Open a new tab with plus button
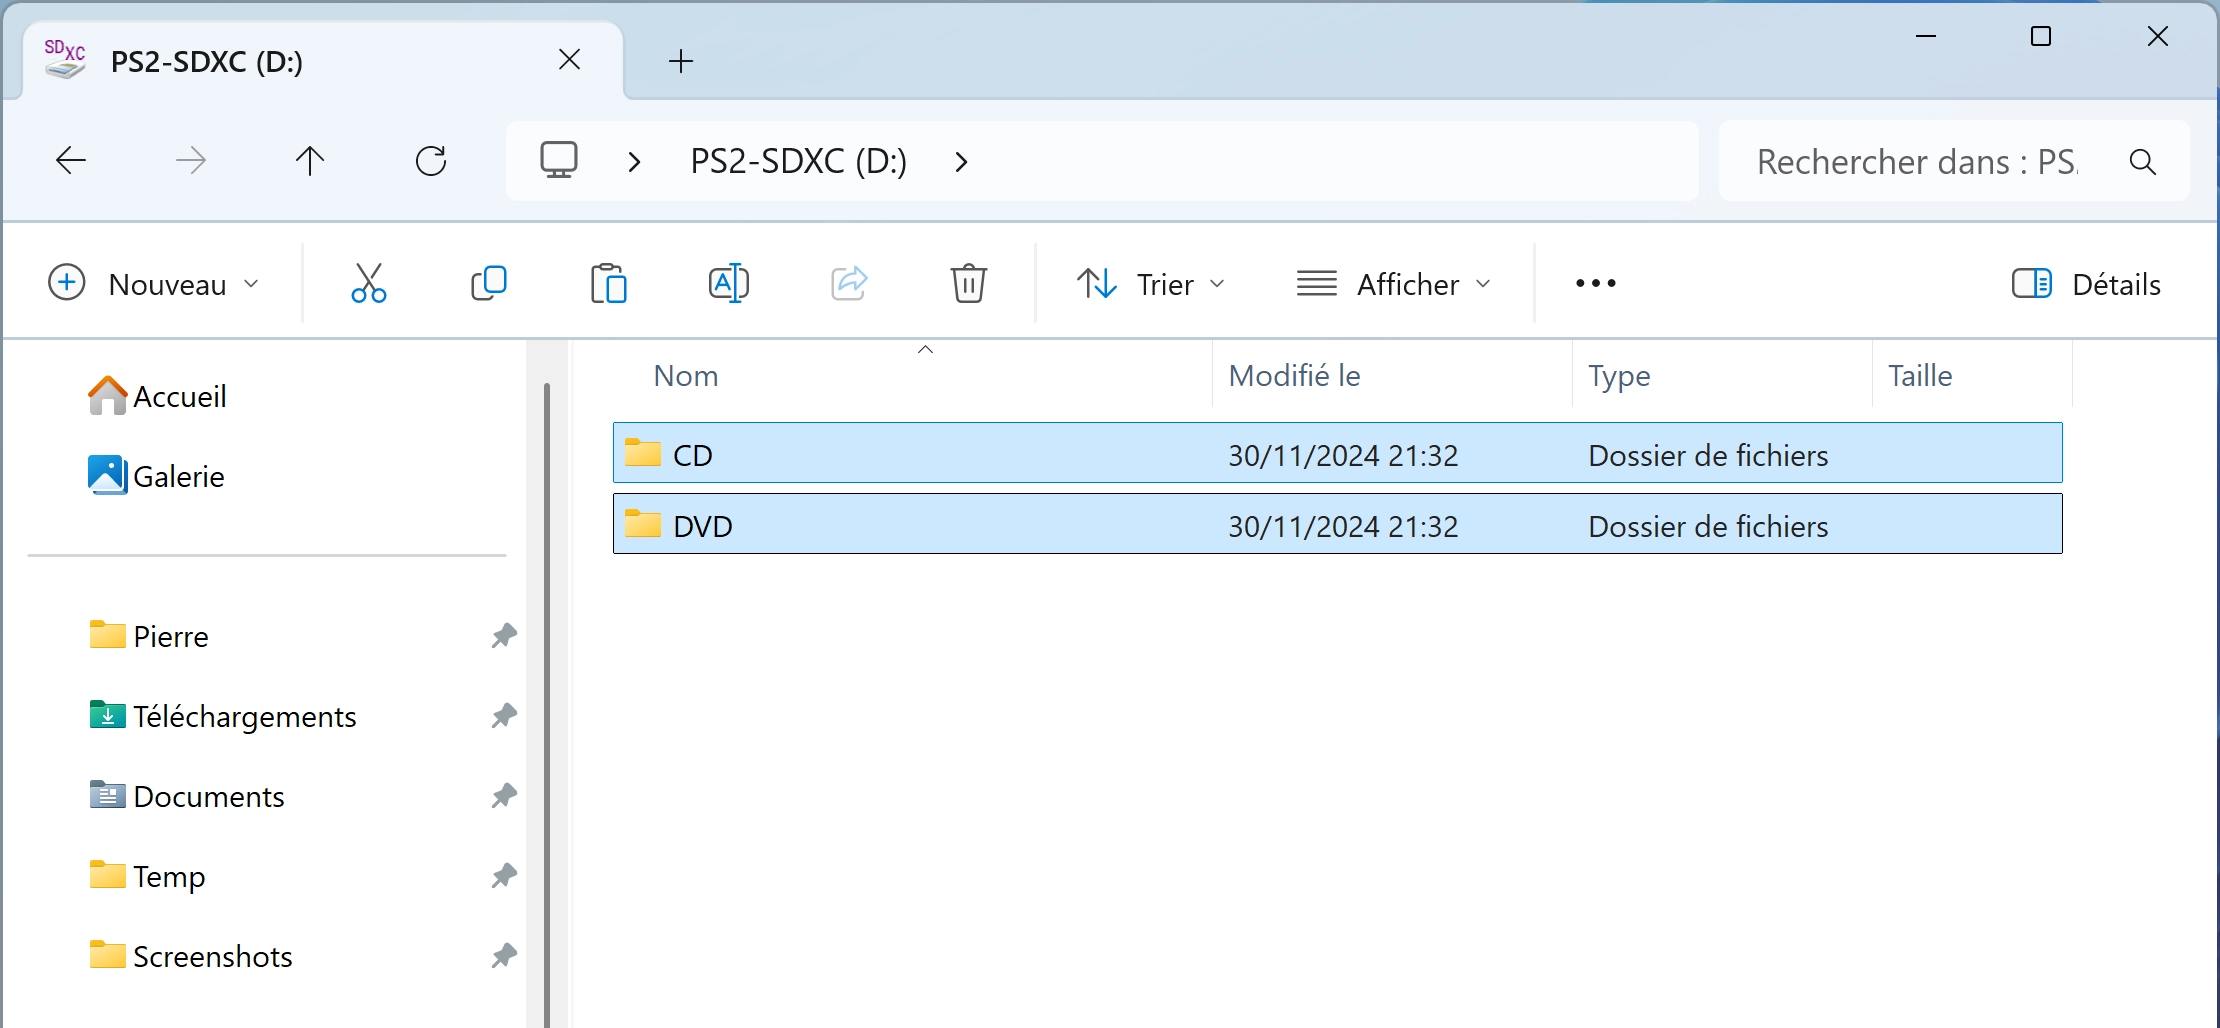The width and height of the screenshot is (2220, 1028). tap(681, 61)
